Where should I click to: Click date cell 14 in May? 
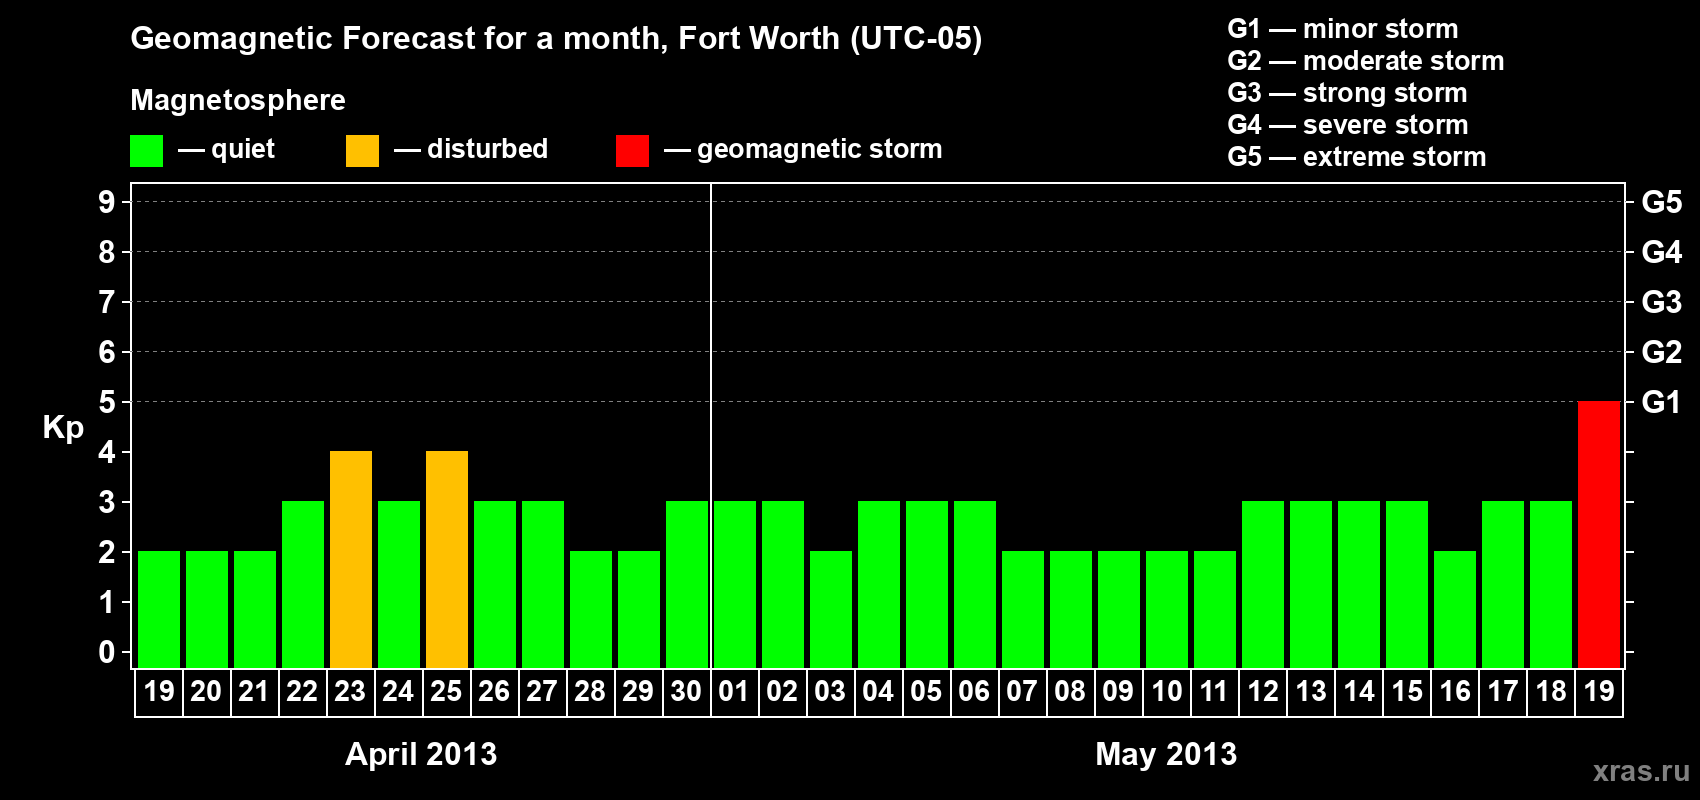tap(1358, 692)
